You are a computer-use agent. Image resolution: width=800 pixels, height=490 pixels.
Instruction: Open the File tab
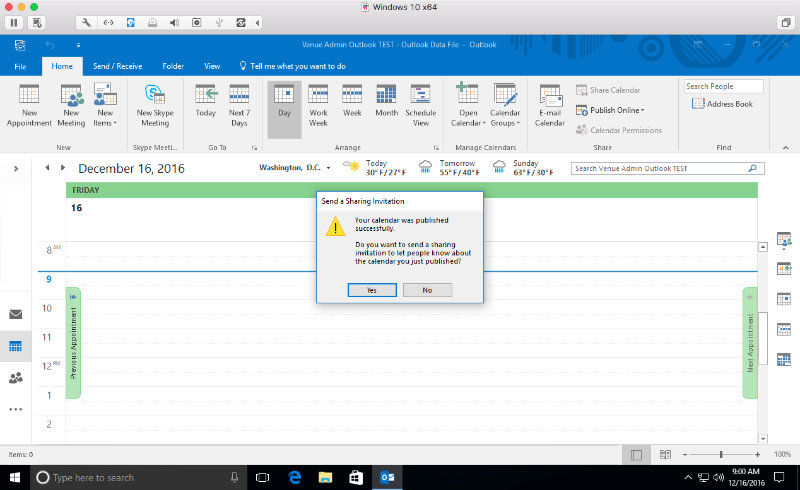20,66
